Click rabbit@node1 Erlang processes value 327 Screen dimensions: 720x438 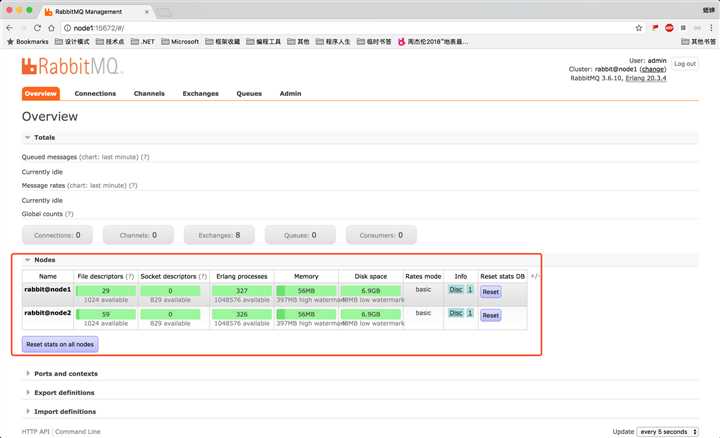coord(242,291)
